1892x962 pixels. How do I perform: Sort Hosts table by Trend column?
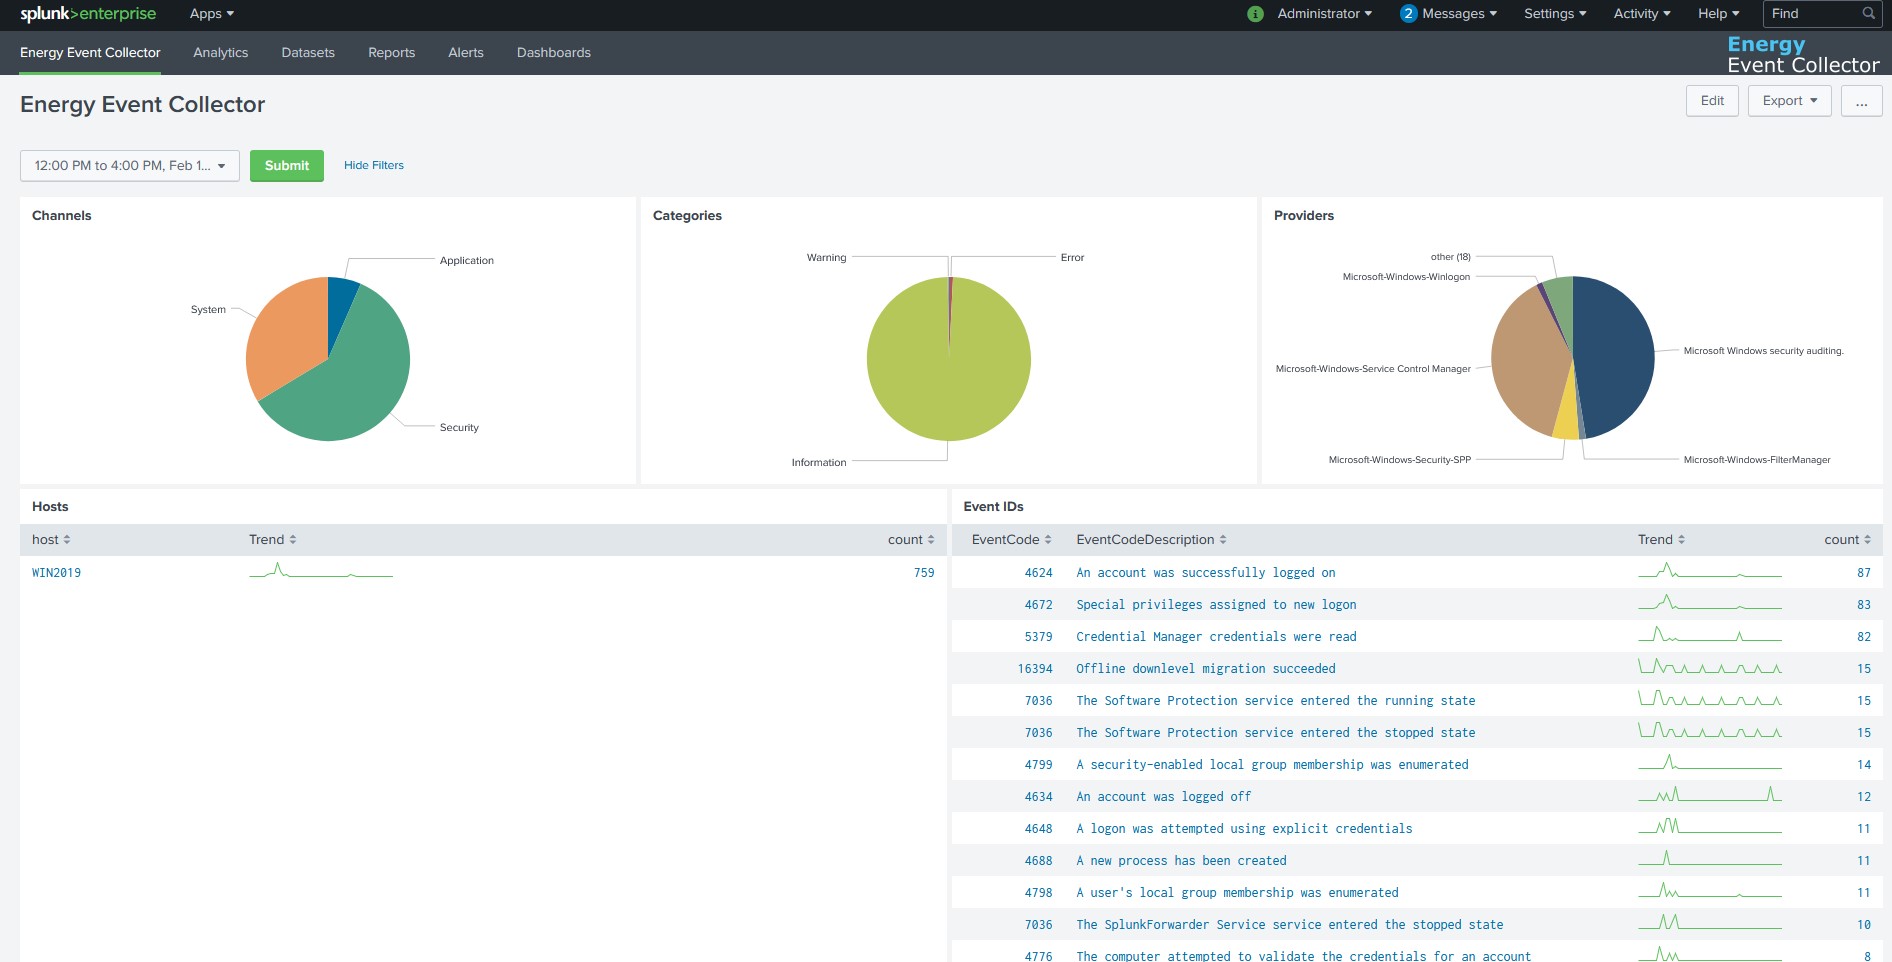pos(272,540)
